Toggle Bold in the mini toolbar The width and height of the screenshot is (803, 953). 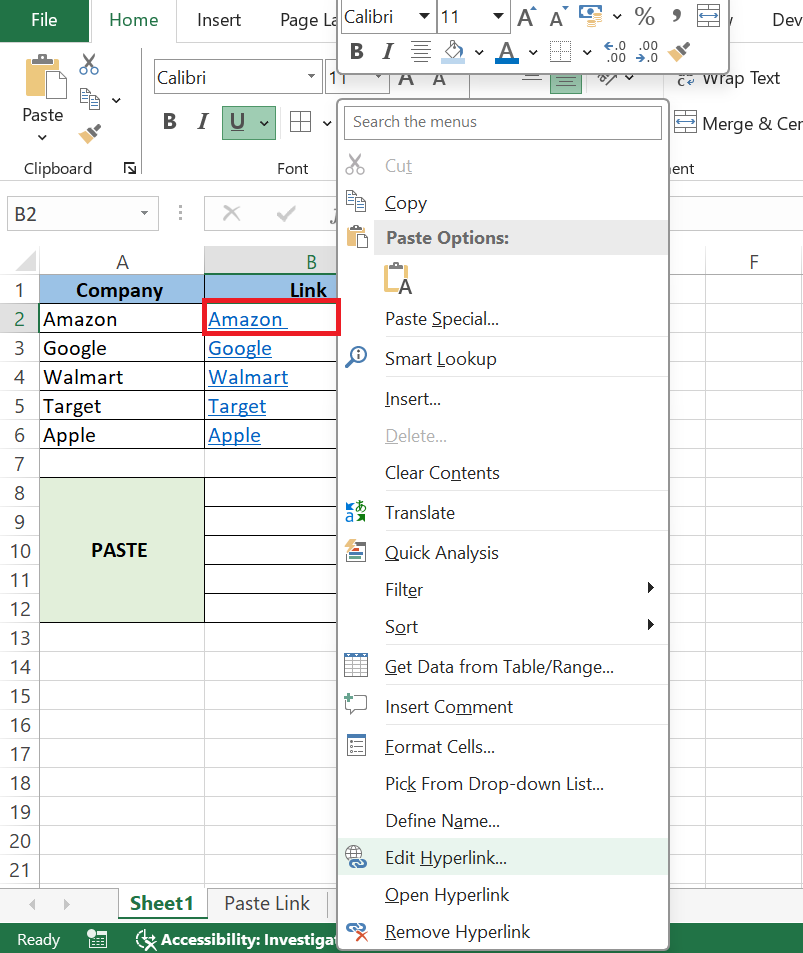357,52
